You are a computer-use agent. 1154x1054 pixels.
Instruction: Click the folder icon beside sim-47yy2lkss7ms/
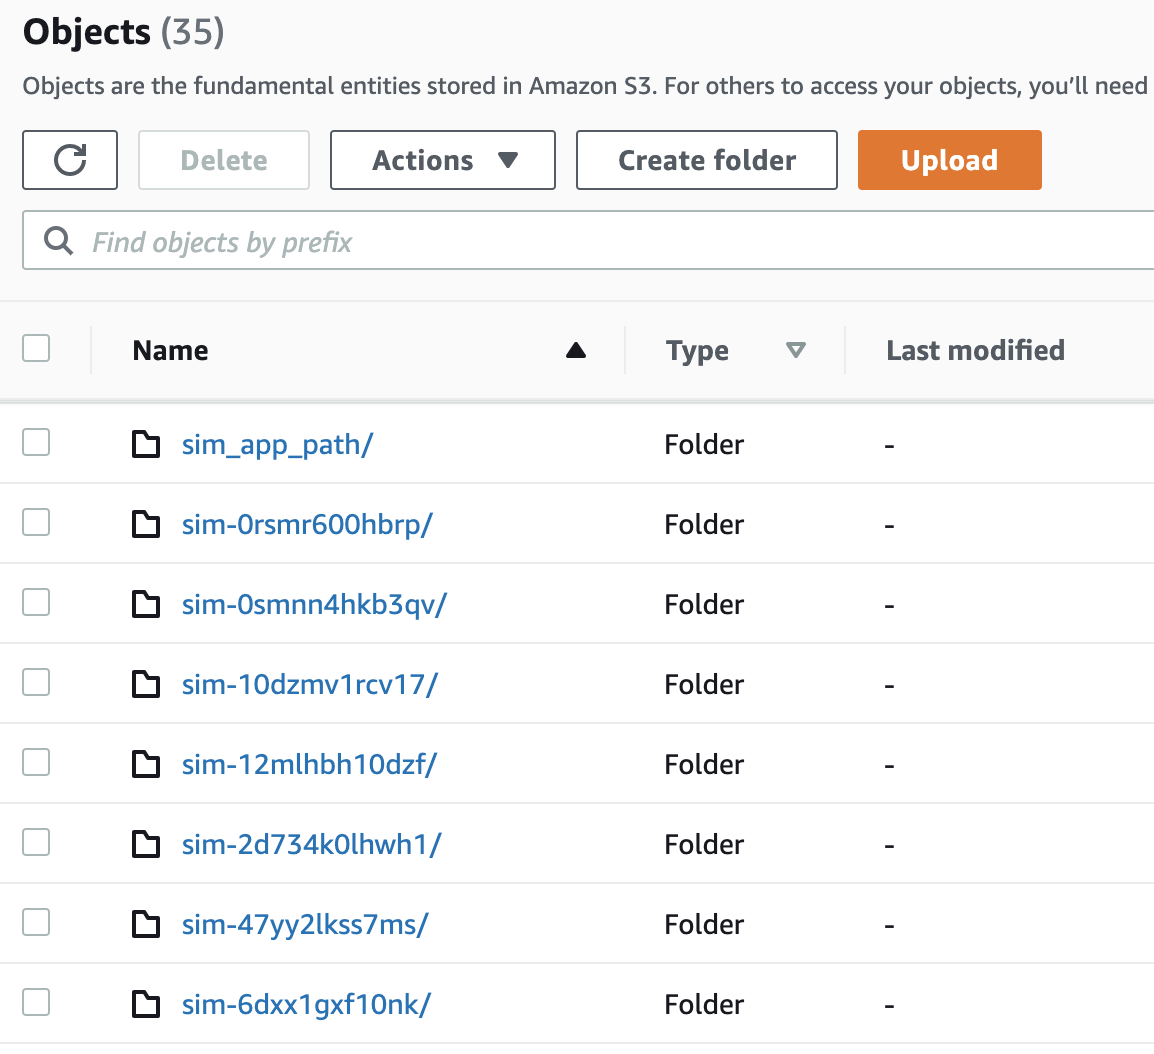(147, 924)
